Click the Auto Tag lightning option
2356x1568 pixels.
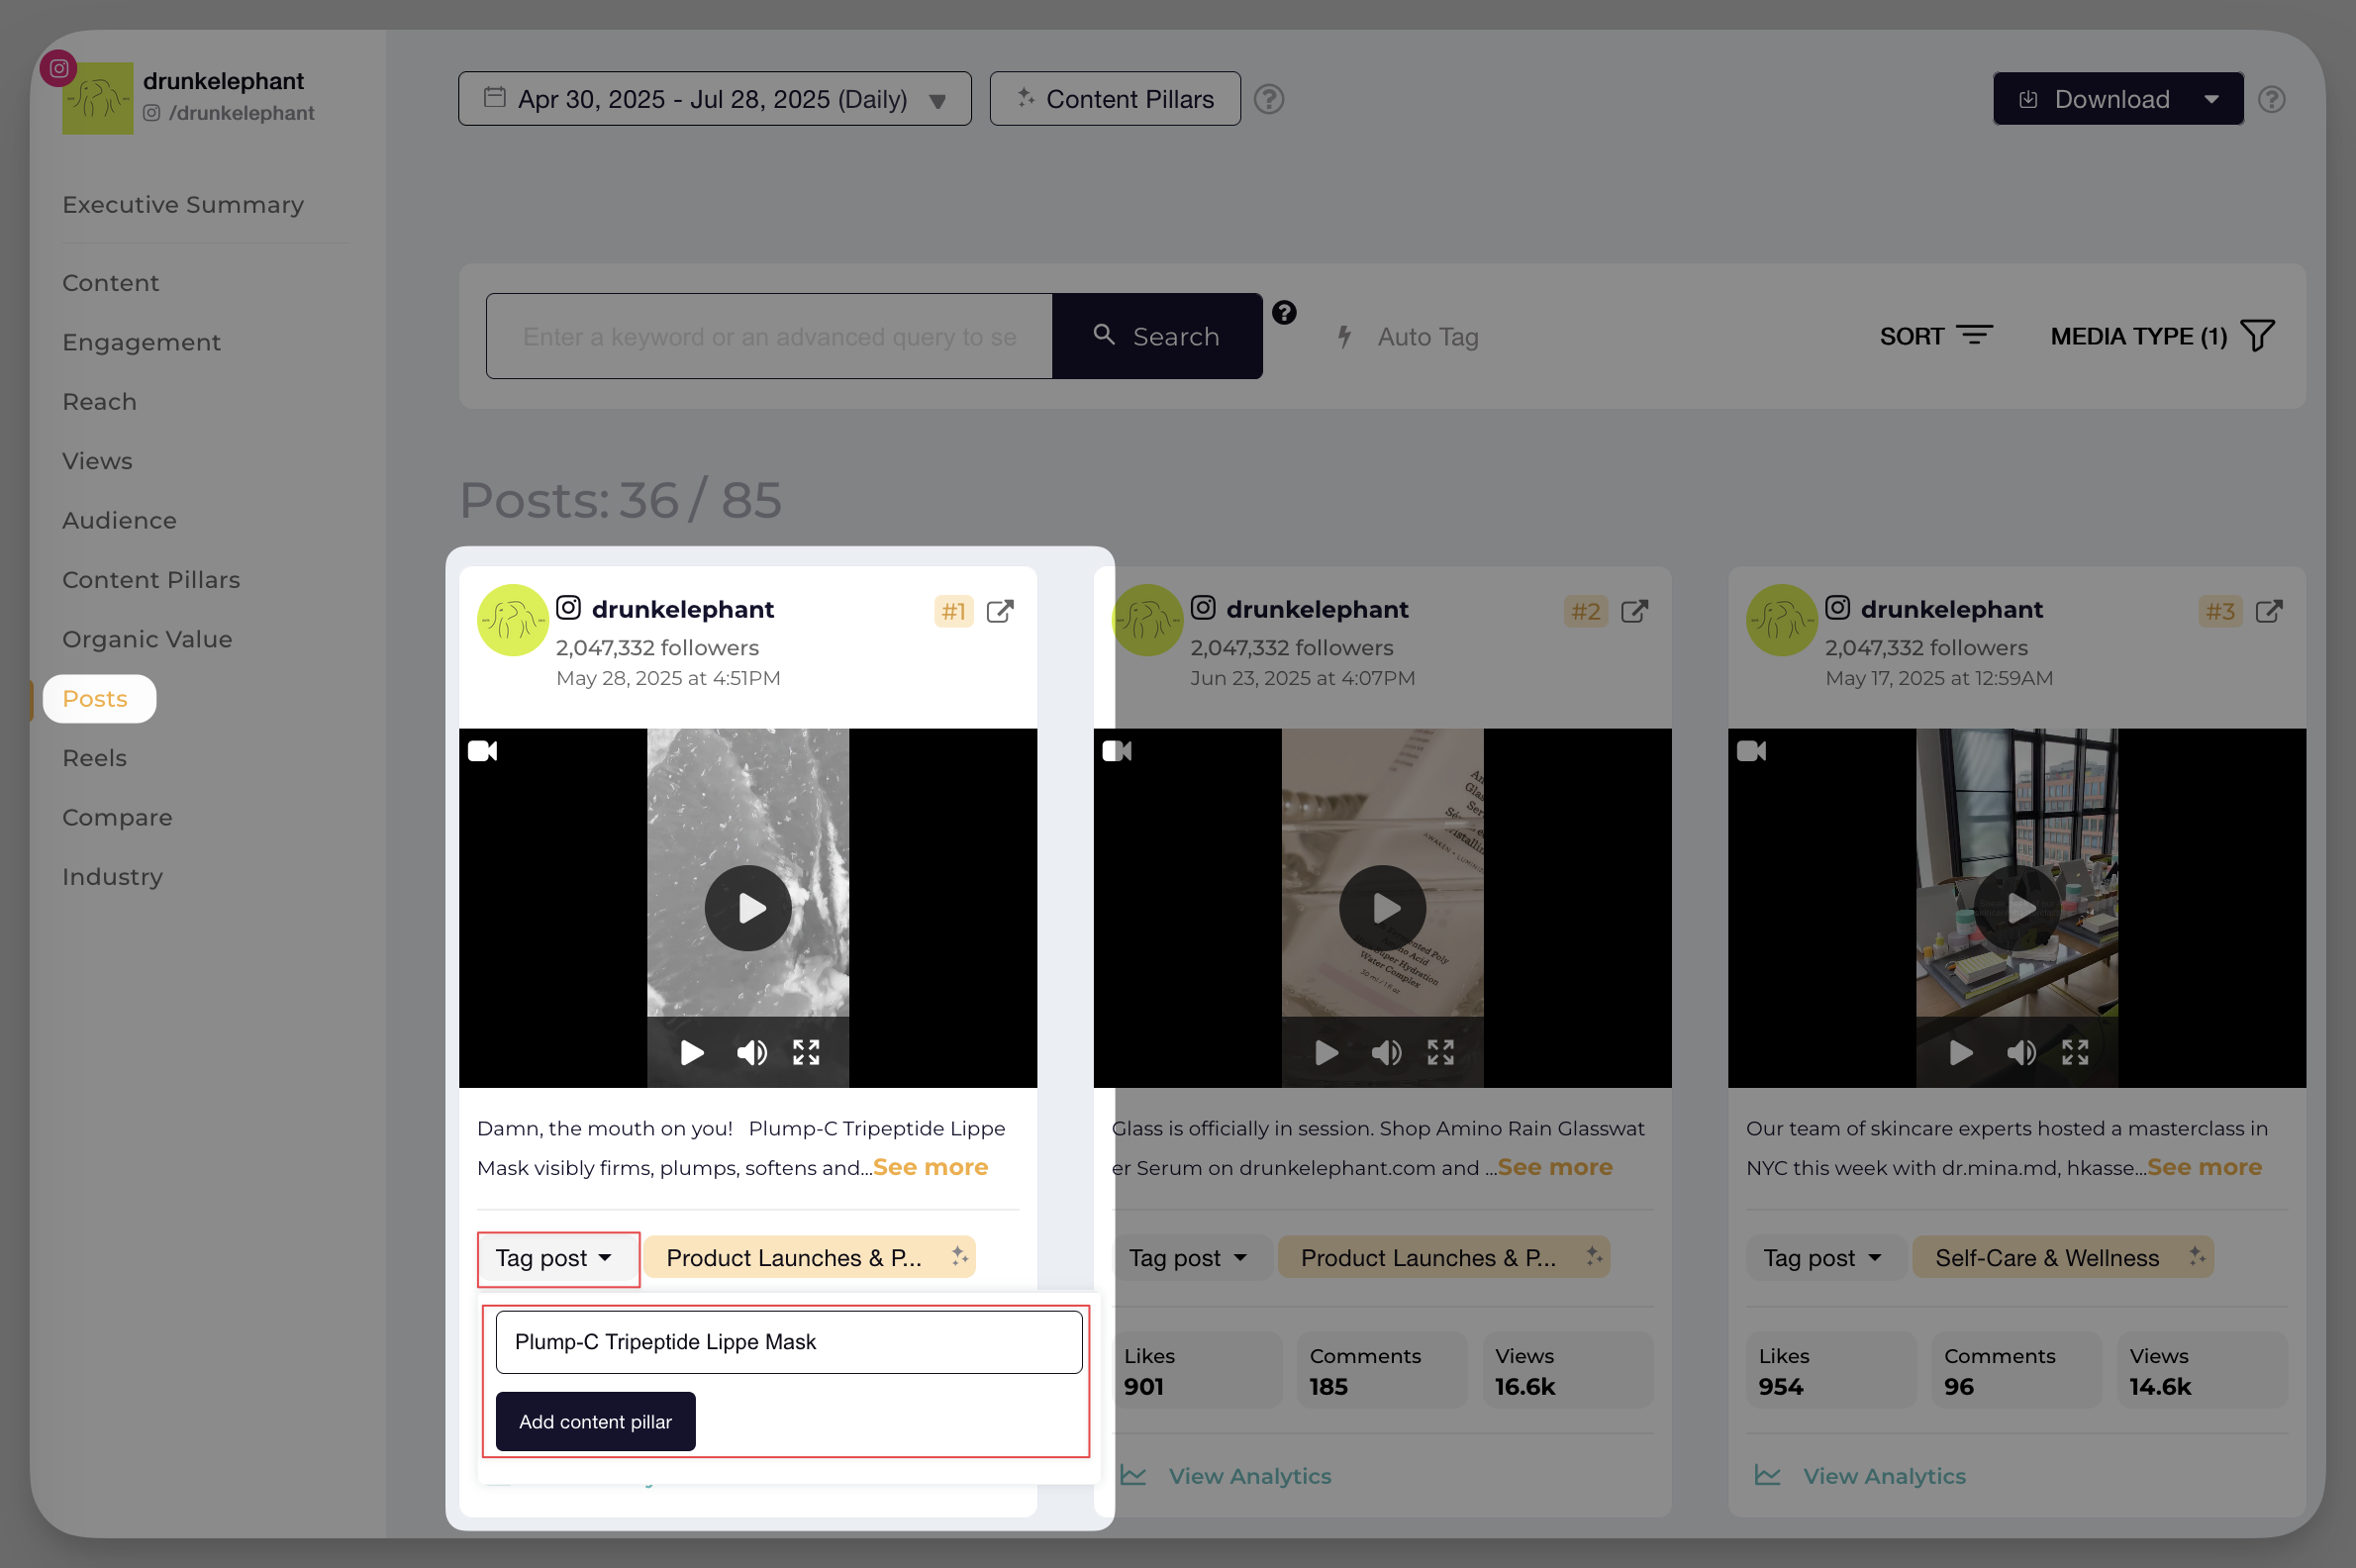pyautogui.click(x=1408, y=337)
